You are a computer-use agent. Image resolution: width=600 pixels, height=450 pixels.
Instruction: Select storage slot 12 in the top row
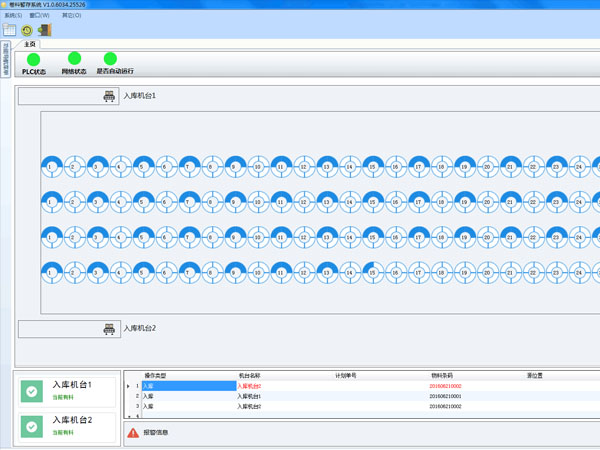(x=304, y=166)
